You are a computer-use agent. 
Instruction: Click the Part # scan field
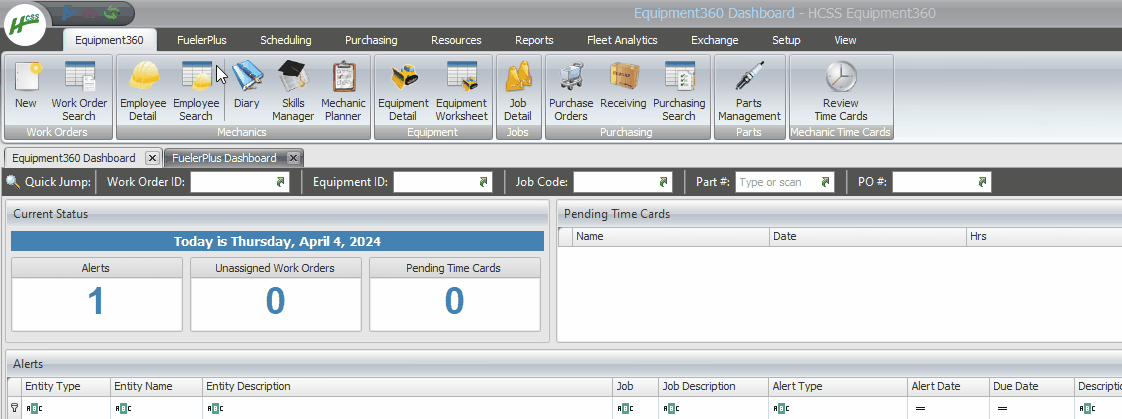[x=776, y=182]
